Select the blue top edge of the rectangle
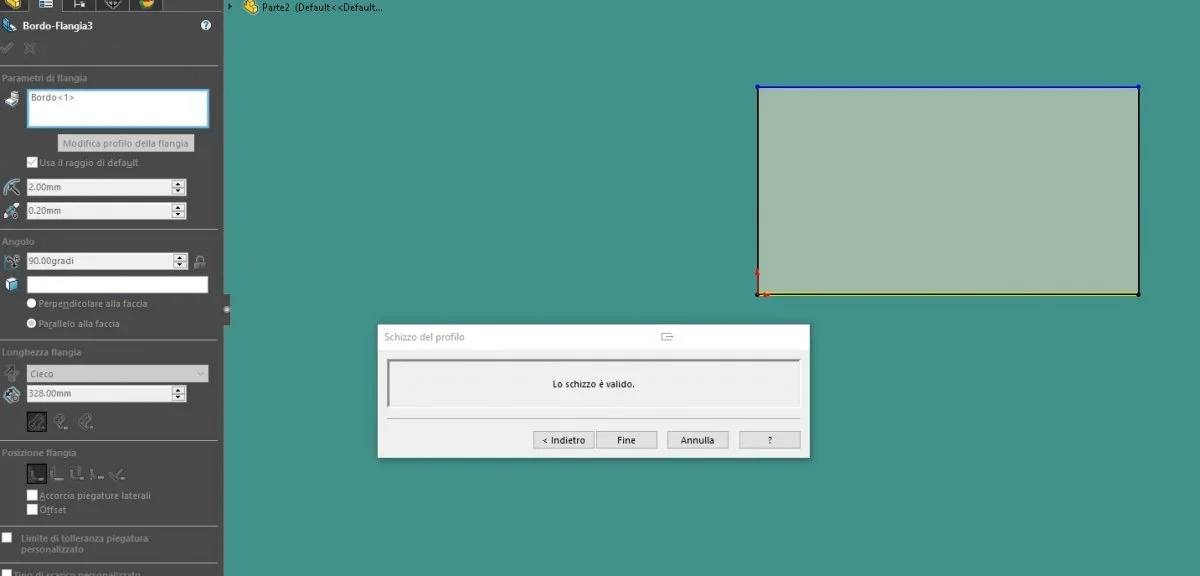 click(947, 87)
